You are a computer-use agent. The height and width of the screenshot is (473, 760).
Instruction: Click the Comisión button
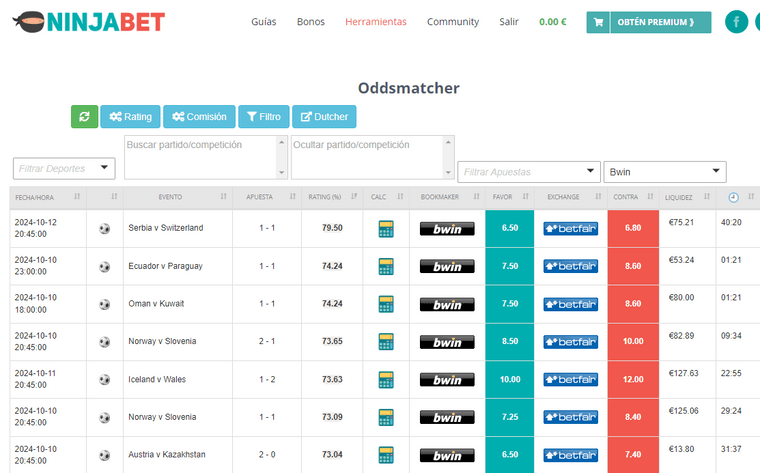[x=199, y=117]
